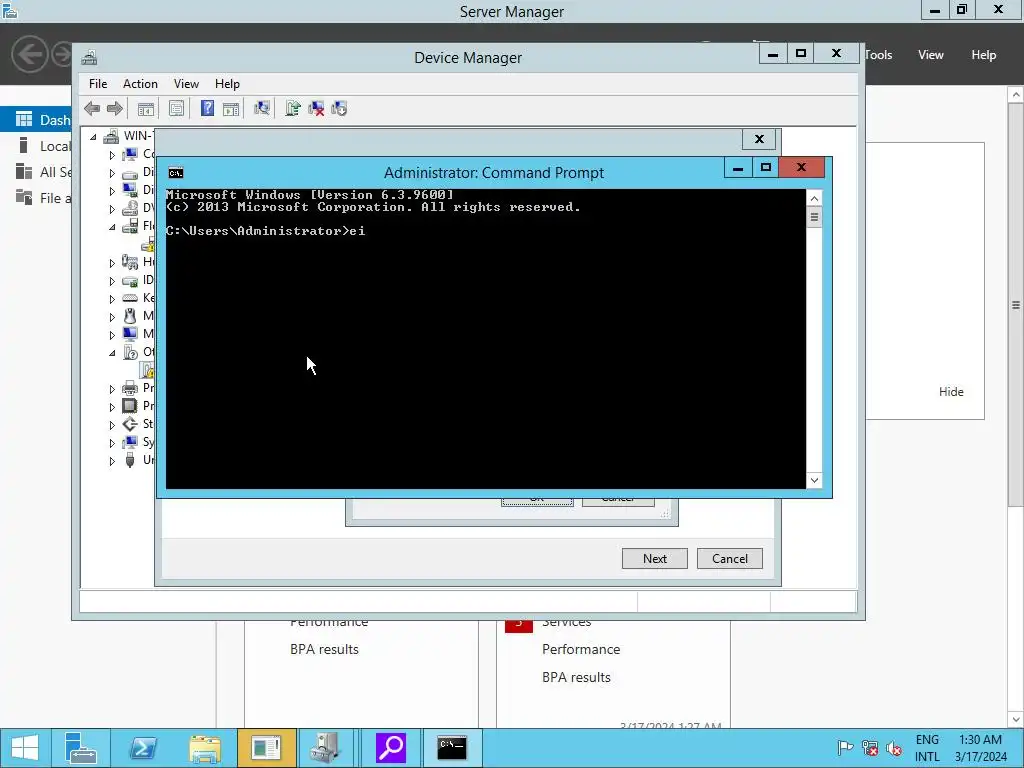Screen dimensions: 1024x768
Task: Click Command Prompt scrollbar down arrow
Action: pos(814,480)
